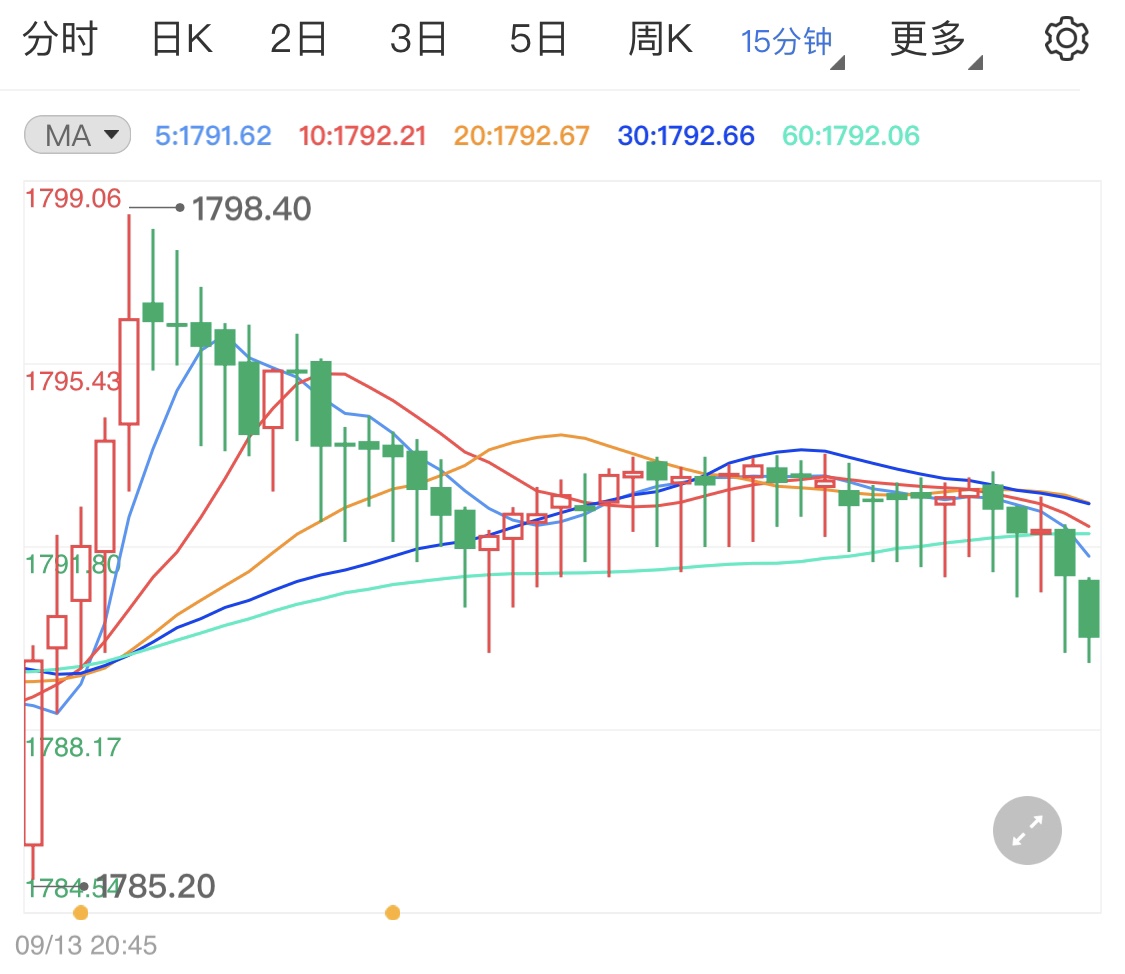This screenshot has height=974, width=1125.
Task: Switch to the 分时 tab
Action: (x=60, y=39)
